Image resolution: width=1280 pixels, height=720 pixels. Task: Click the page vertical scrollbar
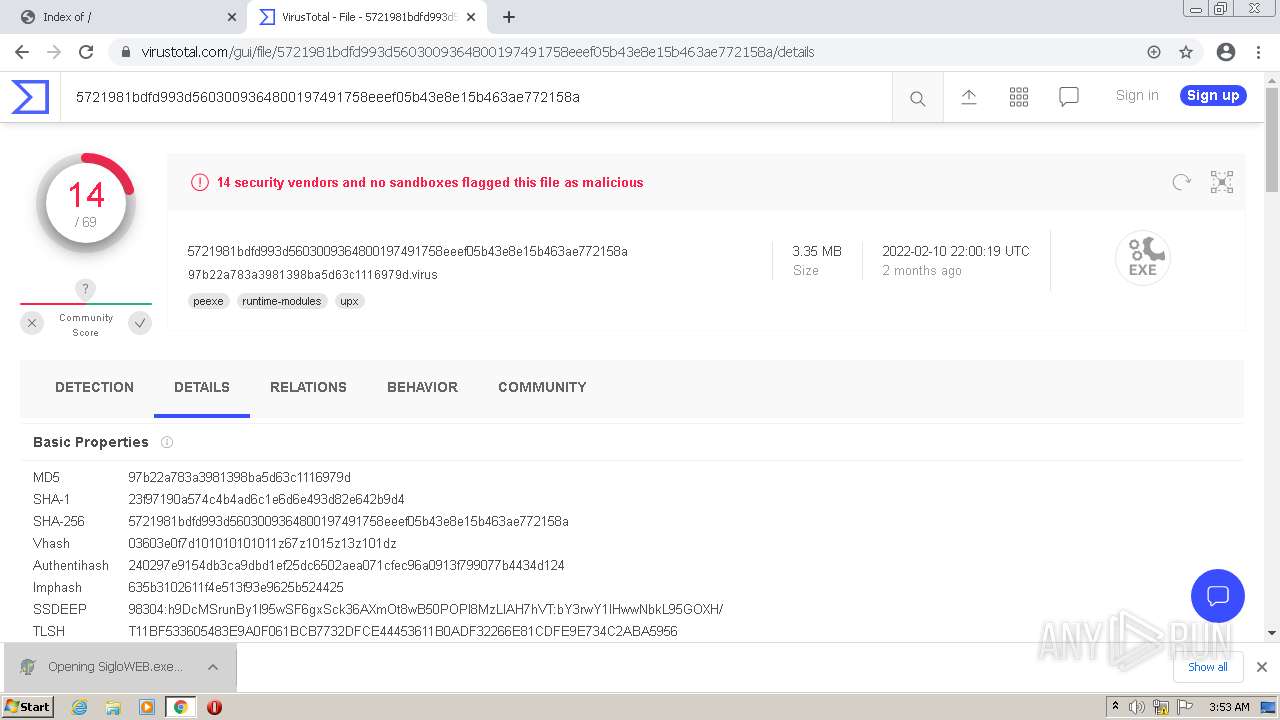pyautogui.click(x=1272, y=140)
